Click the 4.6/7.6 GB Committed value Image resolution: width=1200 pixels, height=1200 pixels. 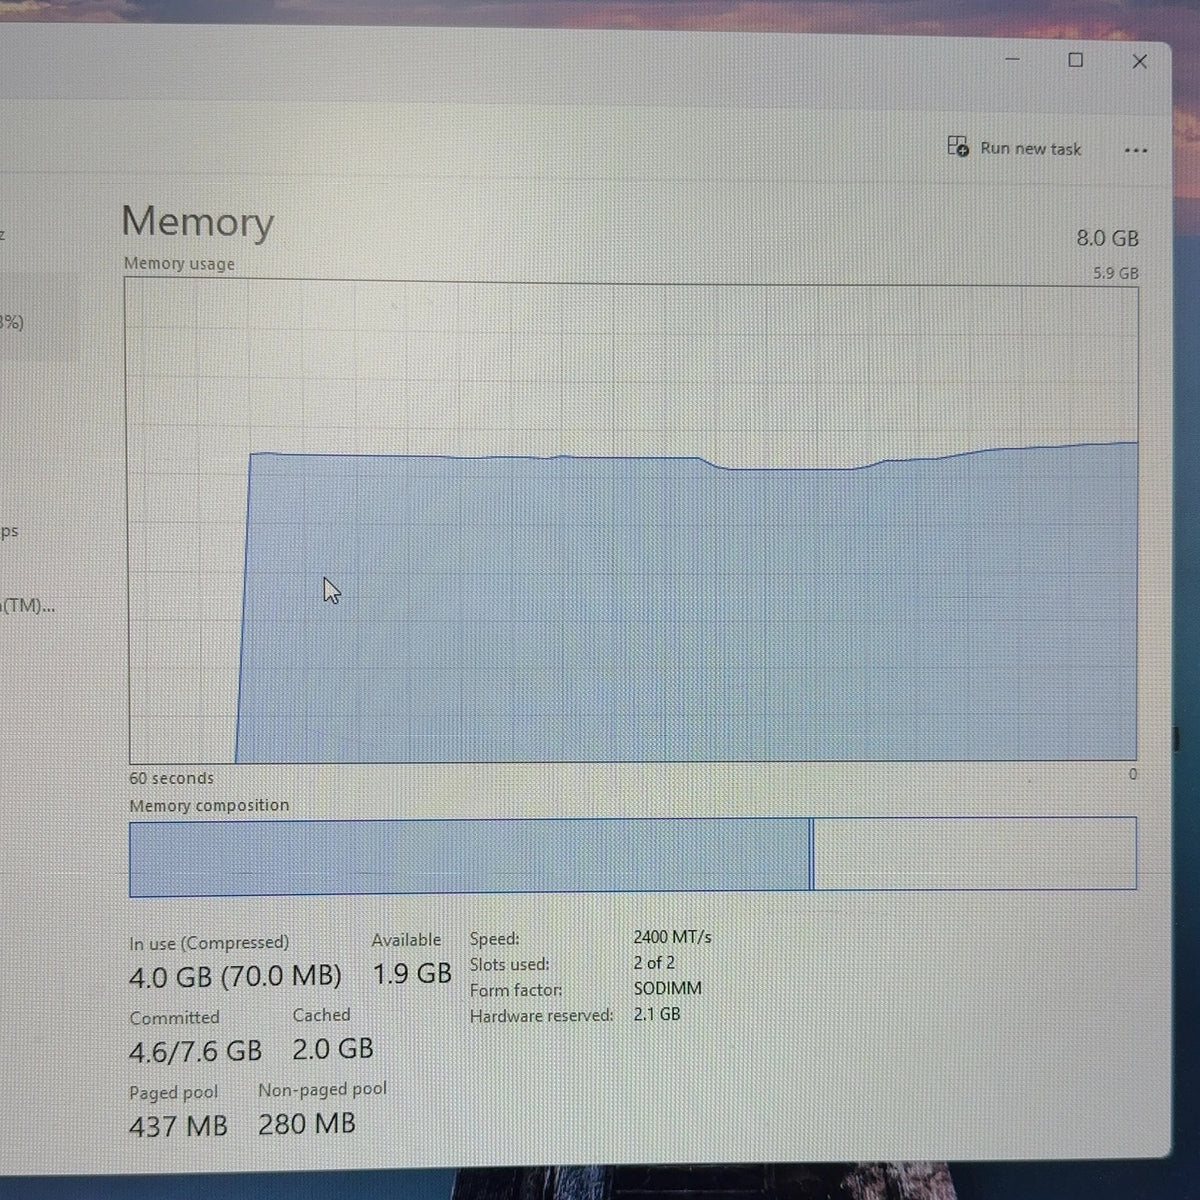pyautogui.click(x=195, y=1051)
